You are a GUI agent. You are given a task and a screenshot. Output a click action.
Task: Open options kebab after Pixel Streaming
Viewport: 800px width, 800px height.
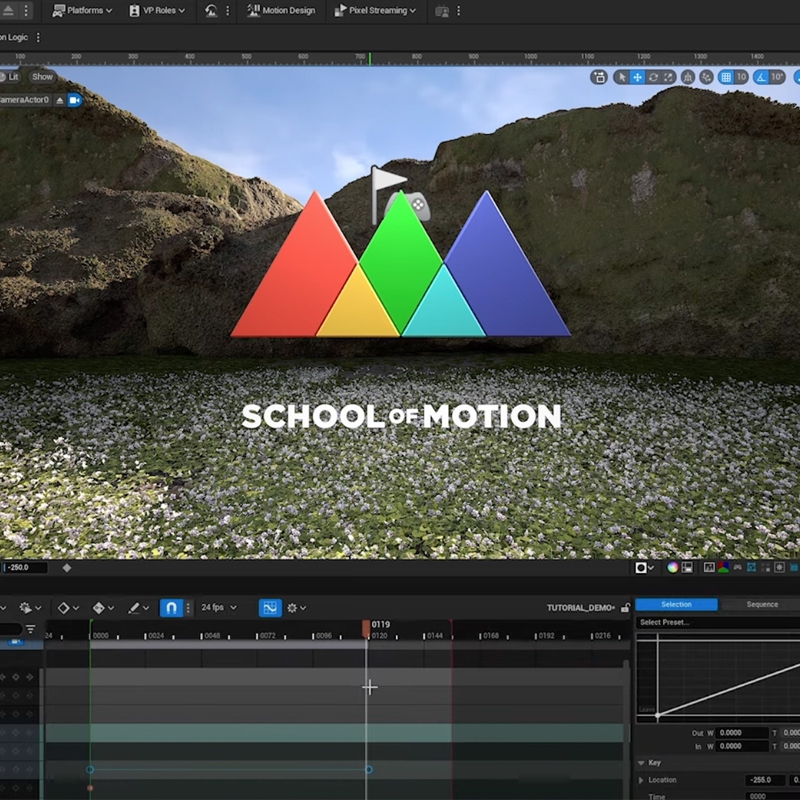(x=458, y=10)
